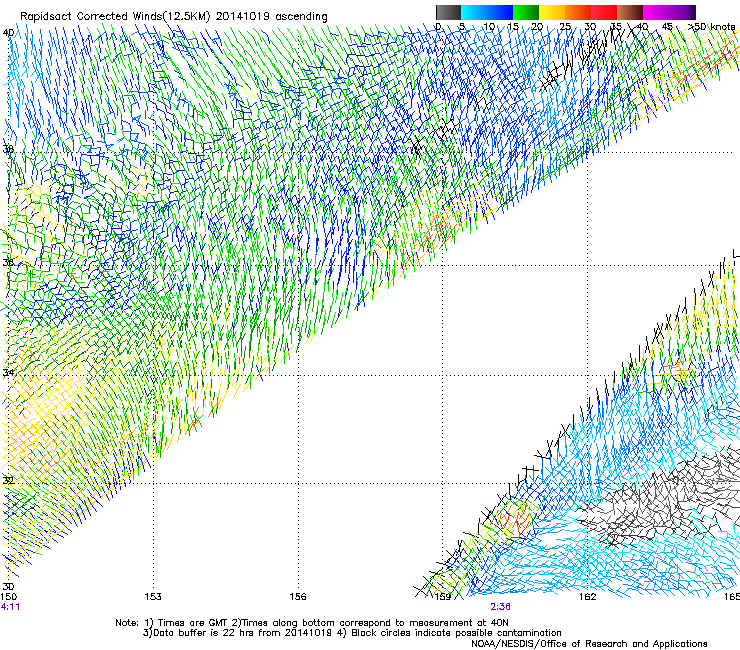Click the latitude label '40'

click(8, 33)
